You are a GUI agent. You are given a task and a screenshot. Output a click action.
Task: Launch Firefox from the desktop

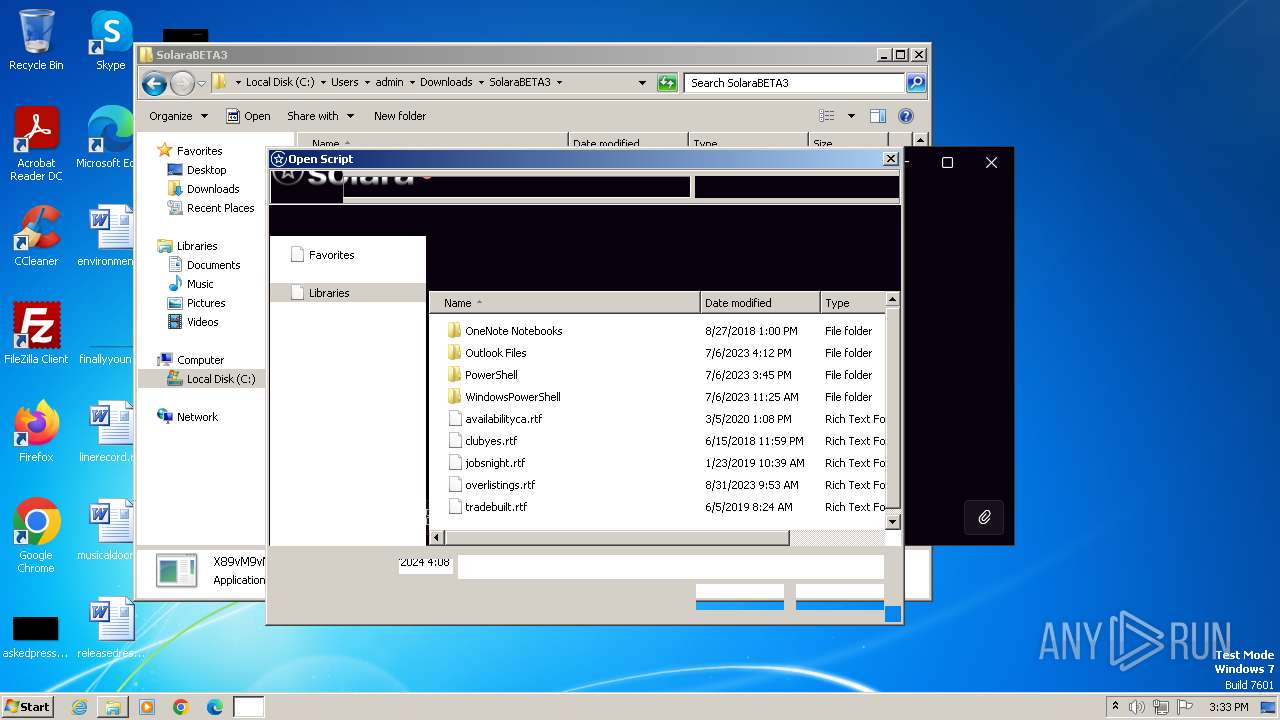(36, 432)
